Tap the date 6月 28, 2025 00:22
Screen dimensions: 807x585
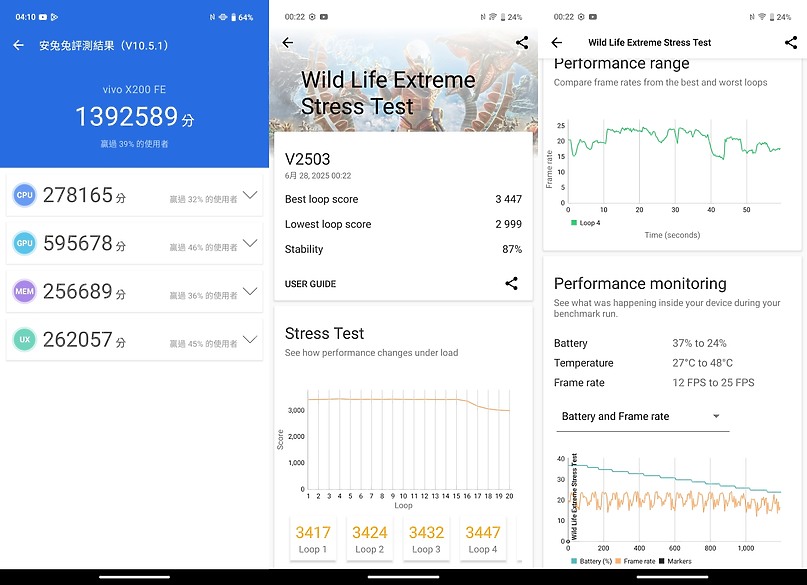click(x=318, y=176)
